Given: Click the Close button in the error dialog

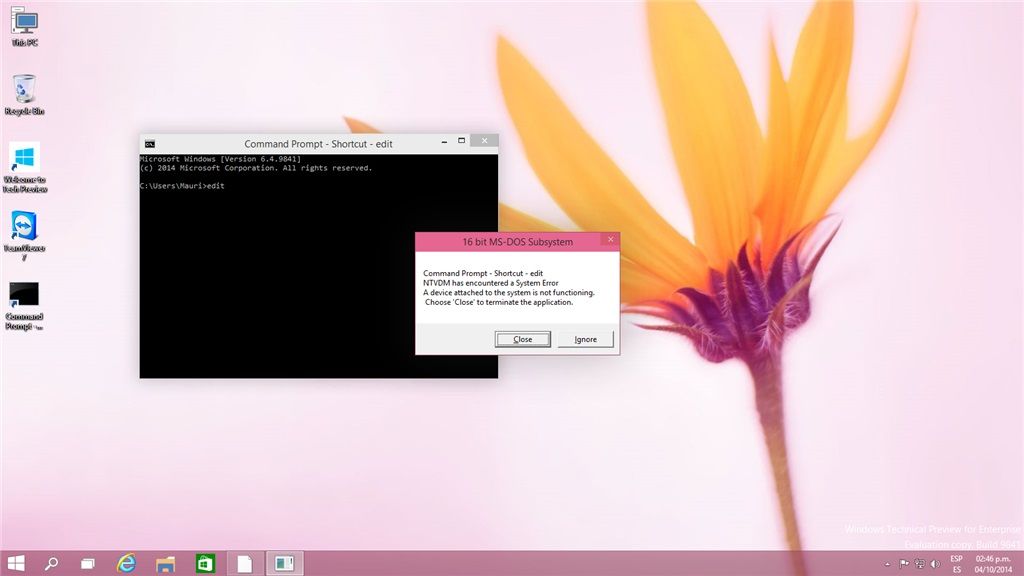Looking at the screenshot, I should point(522,339).
